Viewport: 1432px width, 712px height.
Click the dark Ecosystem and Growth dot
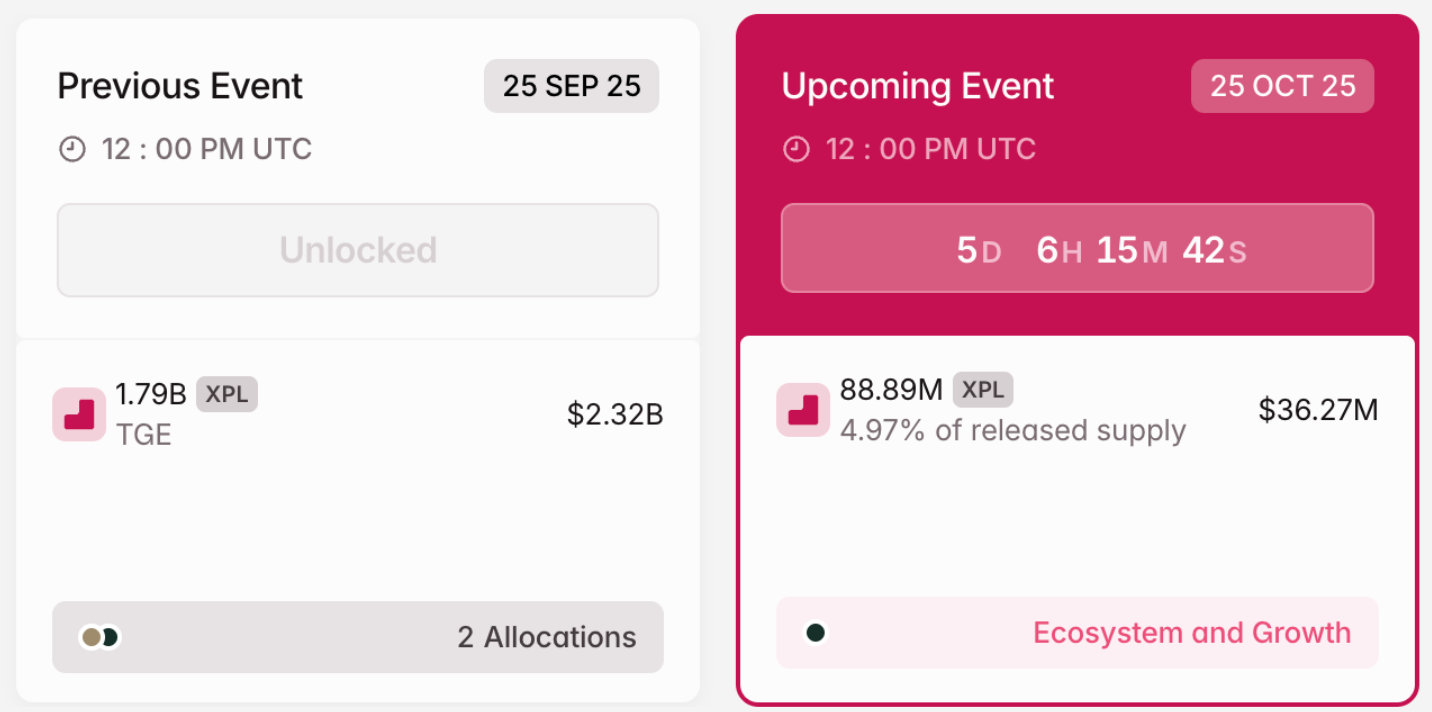[x=816, y=632]
